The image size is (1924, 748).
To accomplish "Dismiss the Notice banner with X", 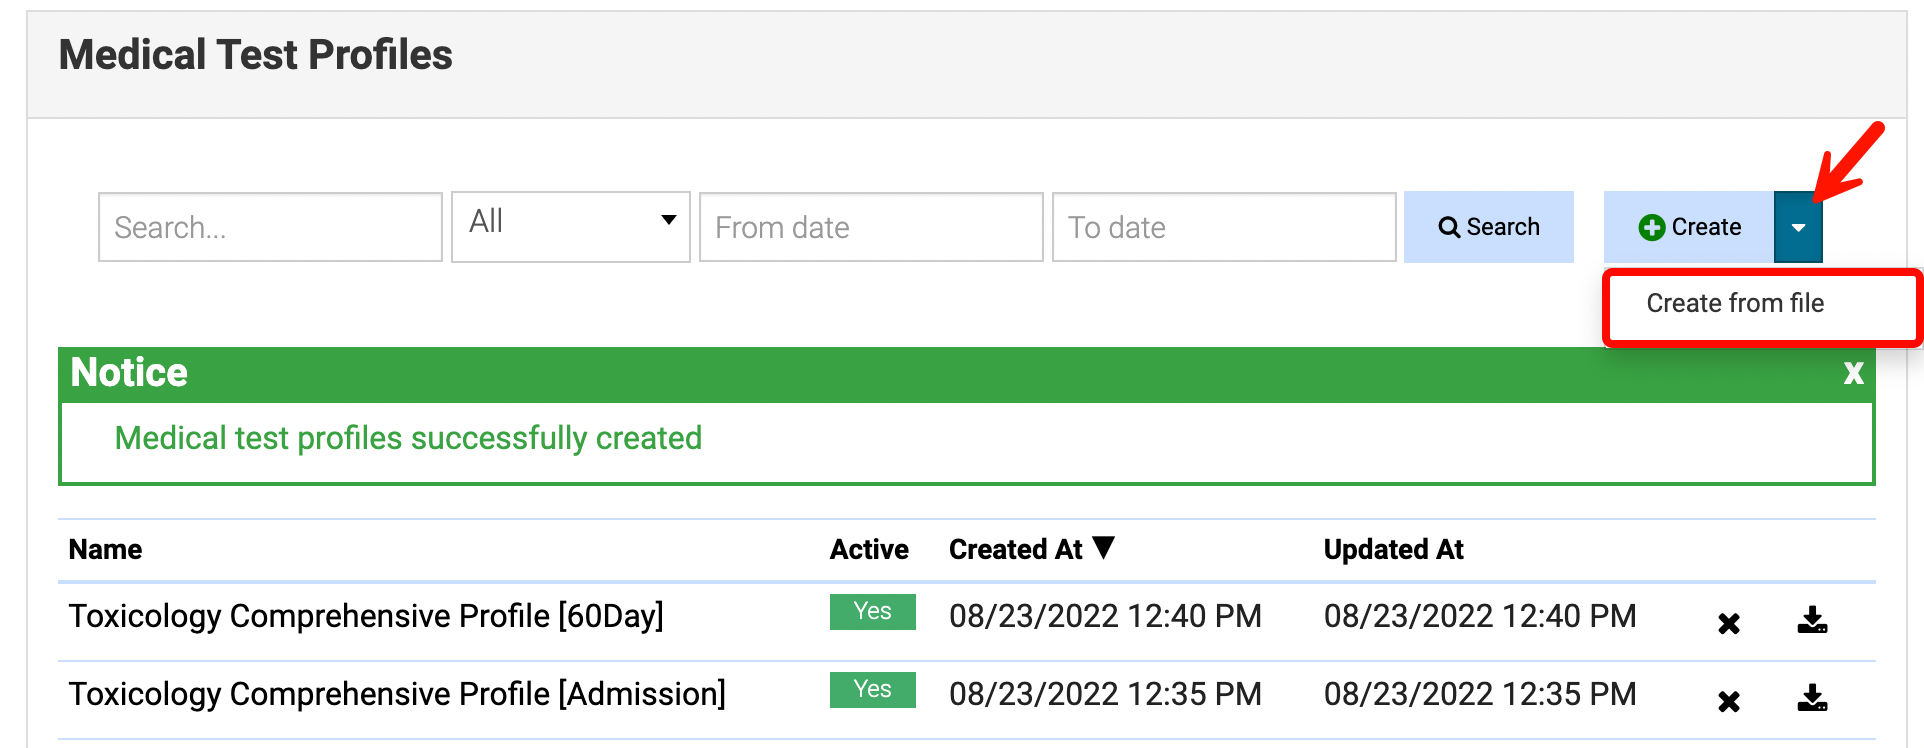I will [1853, 373].
